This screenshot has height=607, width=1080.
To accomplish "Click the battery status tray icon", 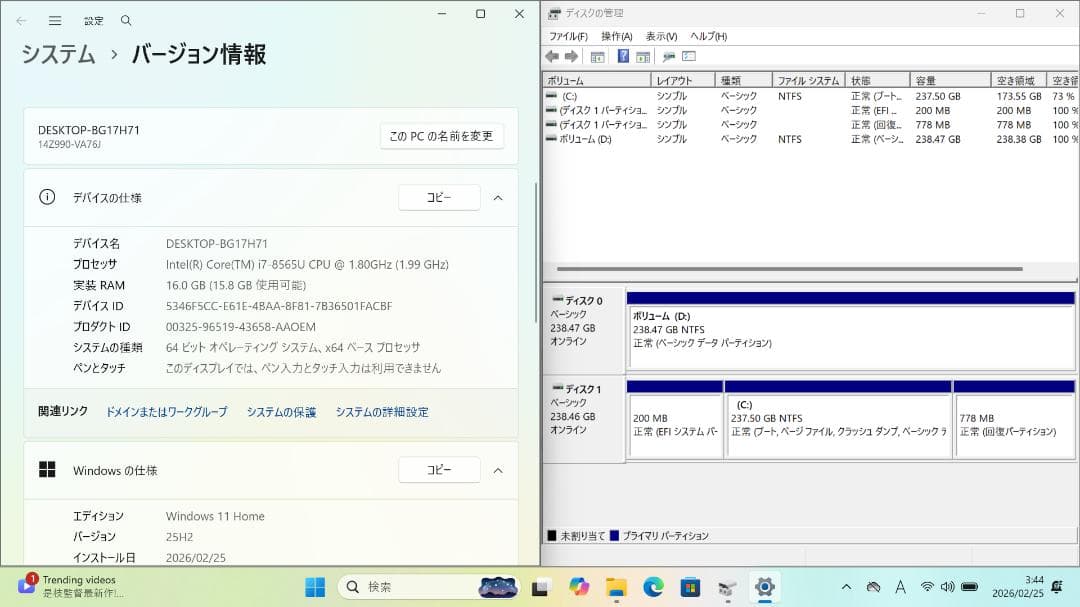I will tap(970, 587).
